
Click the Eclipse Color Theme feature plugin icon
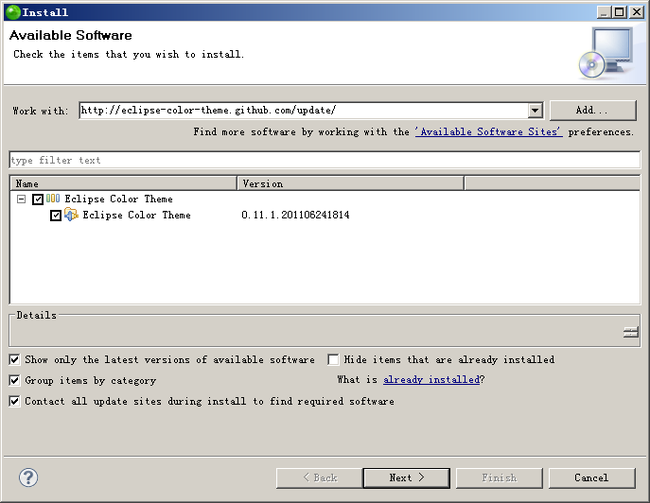click(x=71, y=214)
